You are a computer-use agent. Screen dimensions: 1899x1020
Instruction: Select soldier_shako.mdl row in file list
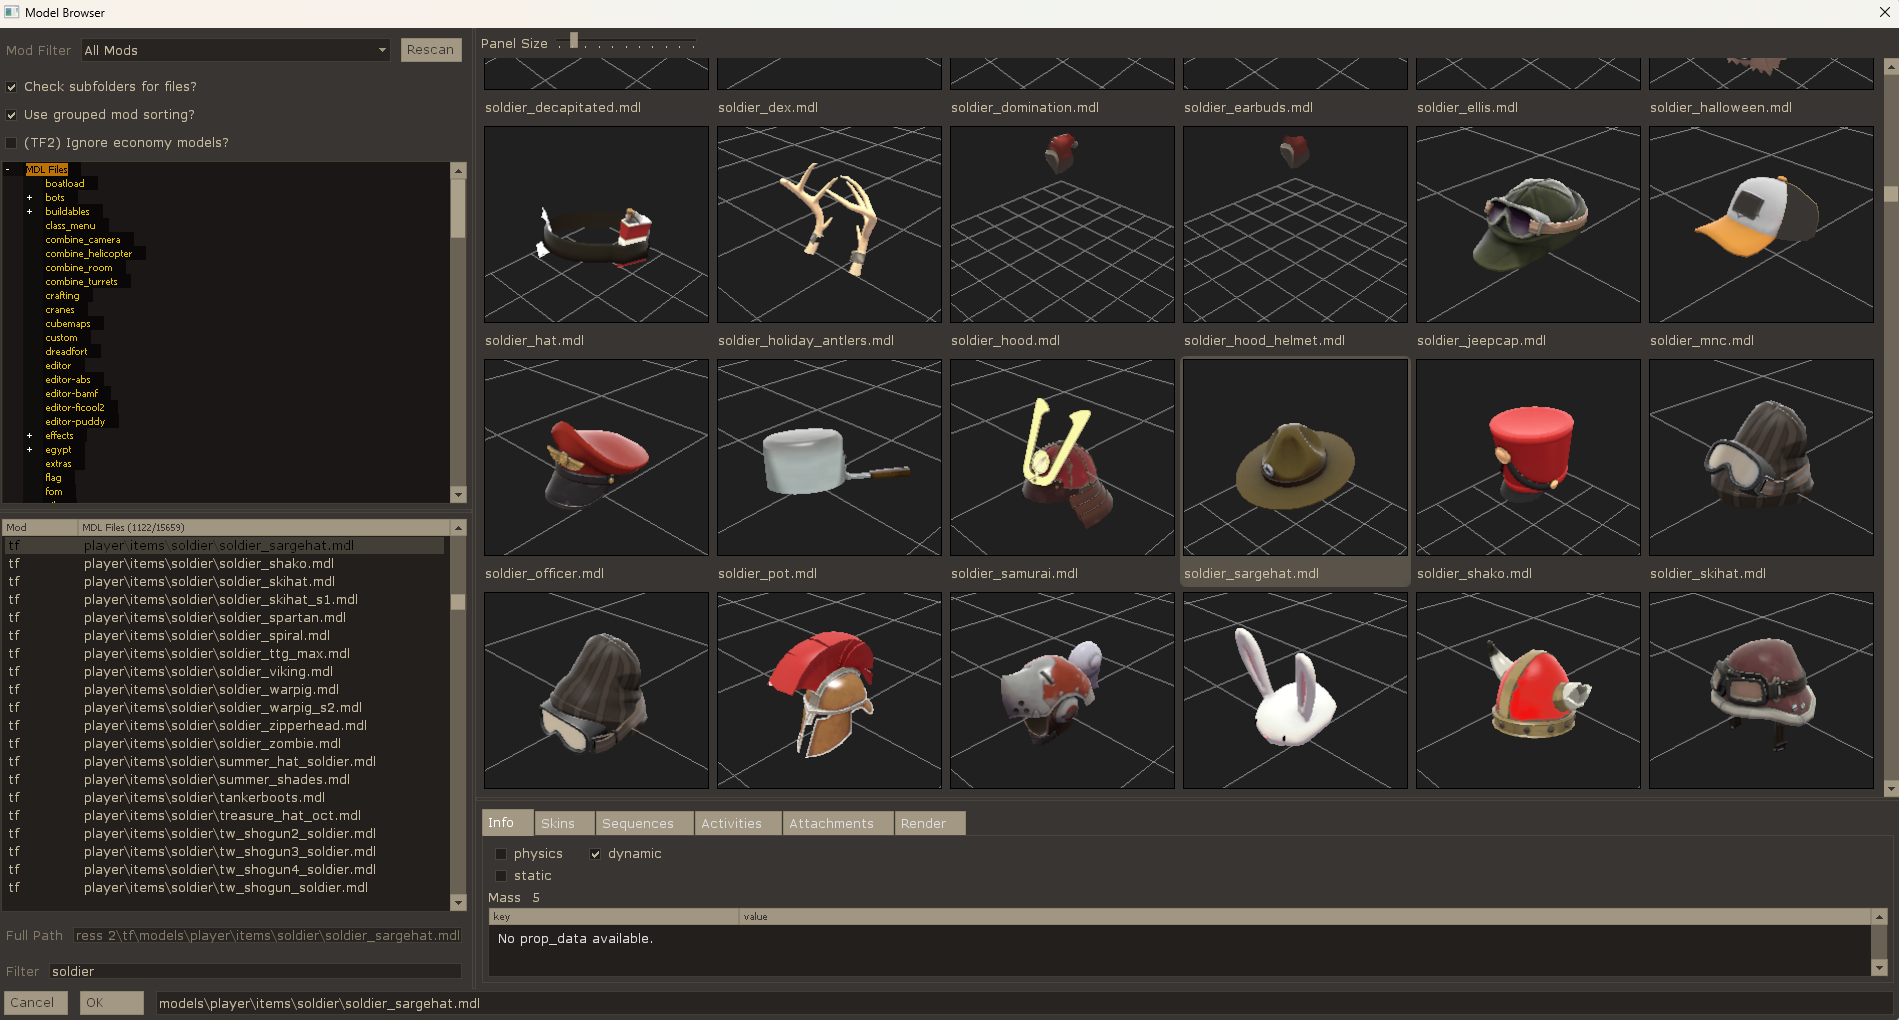[225, 564]
